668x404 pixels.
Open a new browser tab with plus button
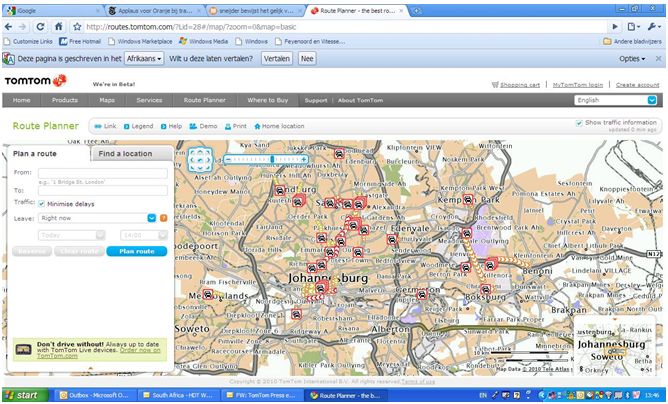click(416, 11)
